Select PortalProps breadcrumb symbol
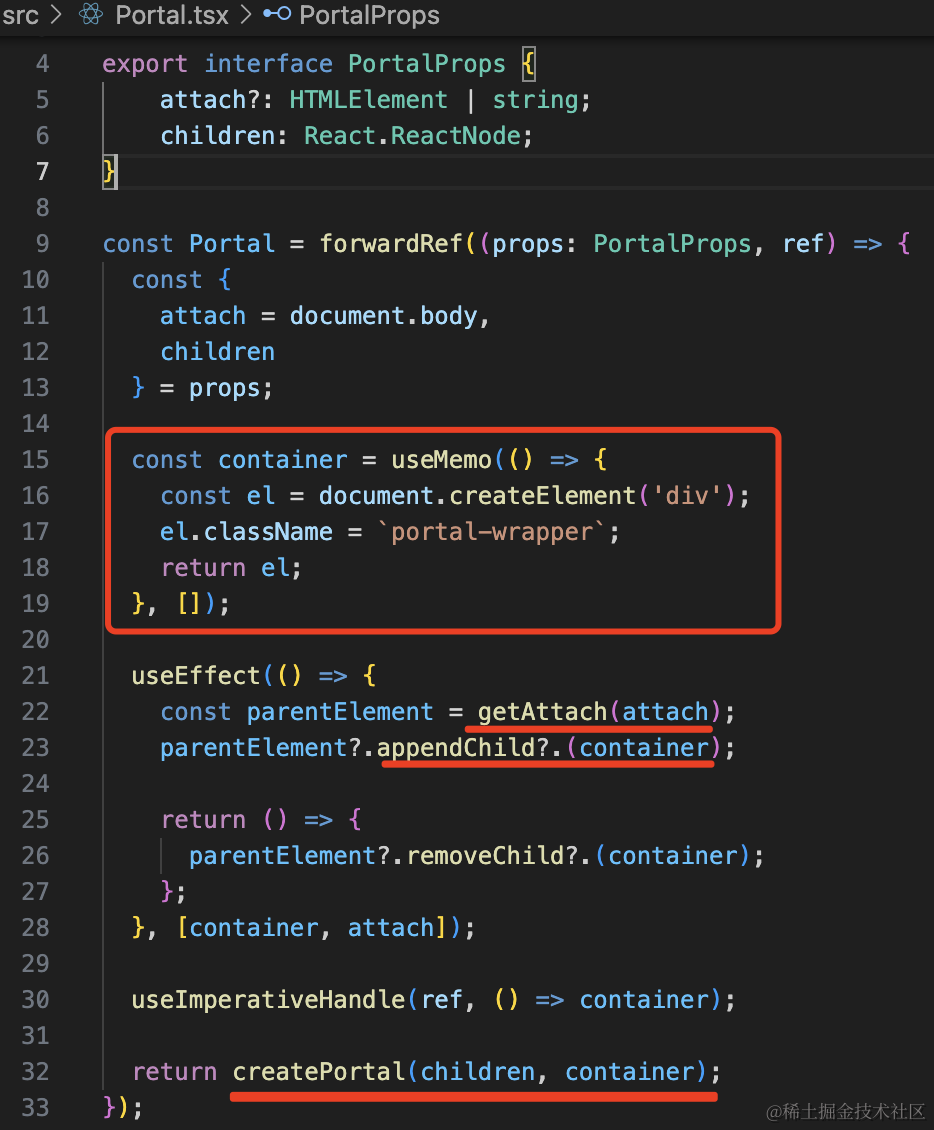 coord(369,14)
